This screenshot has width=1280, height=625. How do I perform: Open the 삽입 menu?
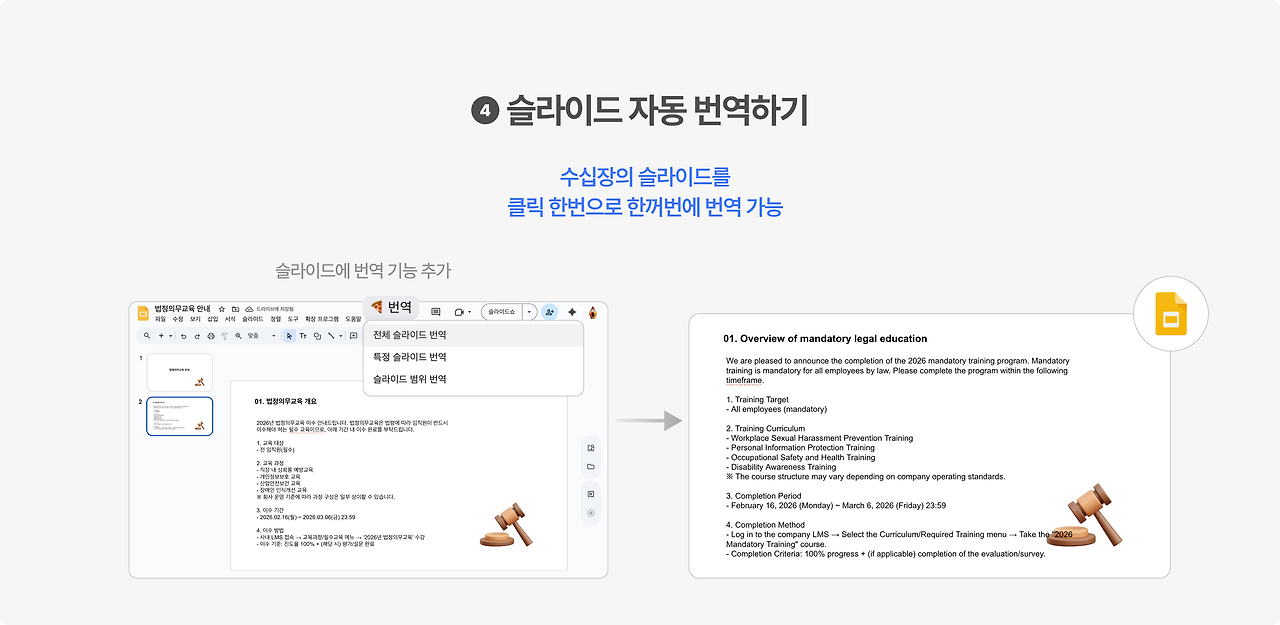pyautogui.click(x=212, y=319)
